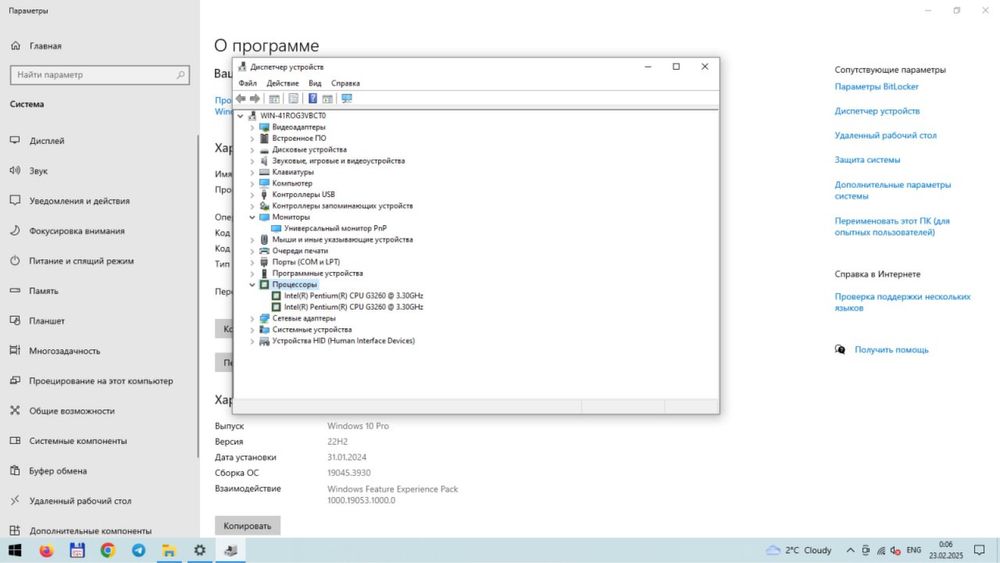This screenshot has width=1000, height=563.
Task: Click the Копировать button
Action: [247, 526]
